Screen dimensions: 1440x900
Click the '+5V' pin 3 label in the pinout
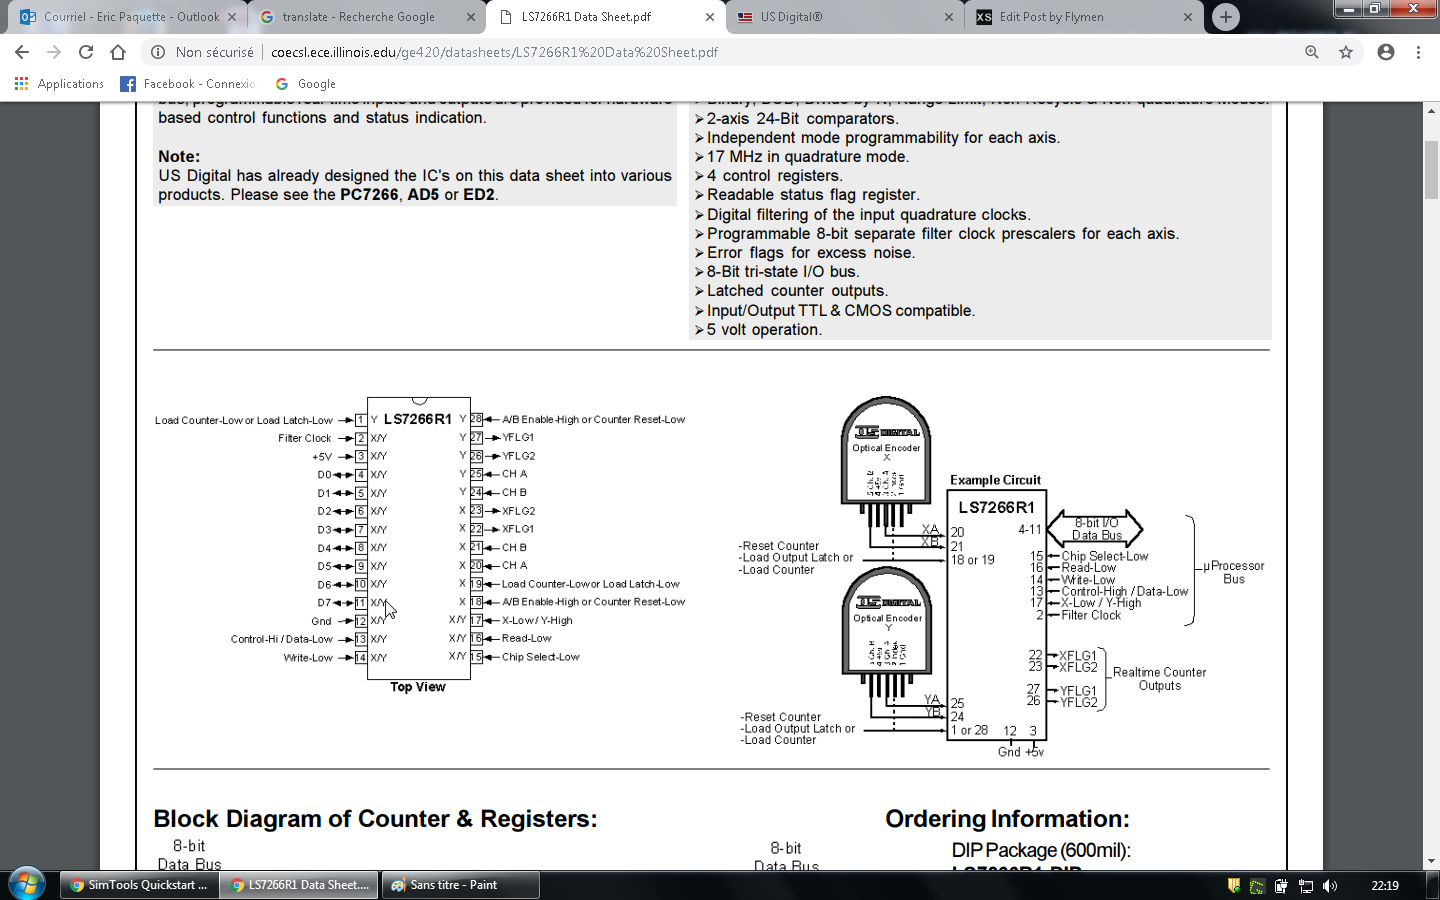(322, 457)
